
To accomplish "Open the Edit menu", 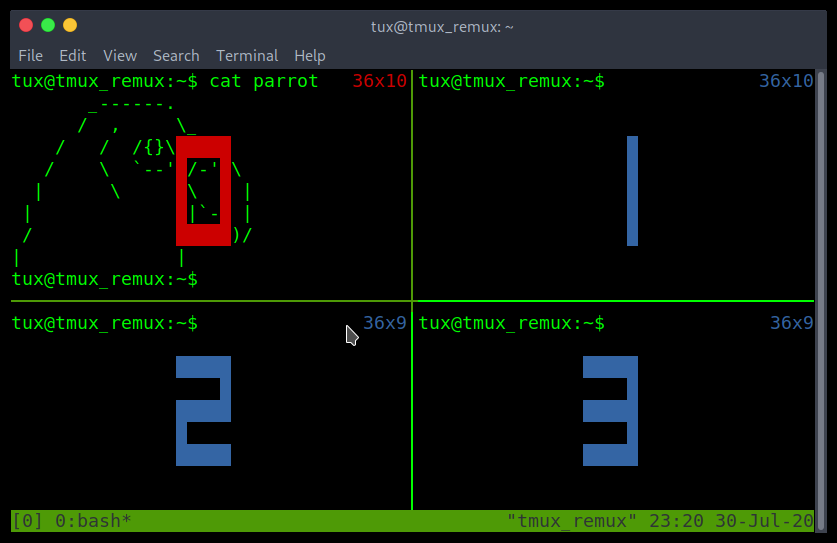I will click(x=72, y=56).
